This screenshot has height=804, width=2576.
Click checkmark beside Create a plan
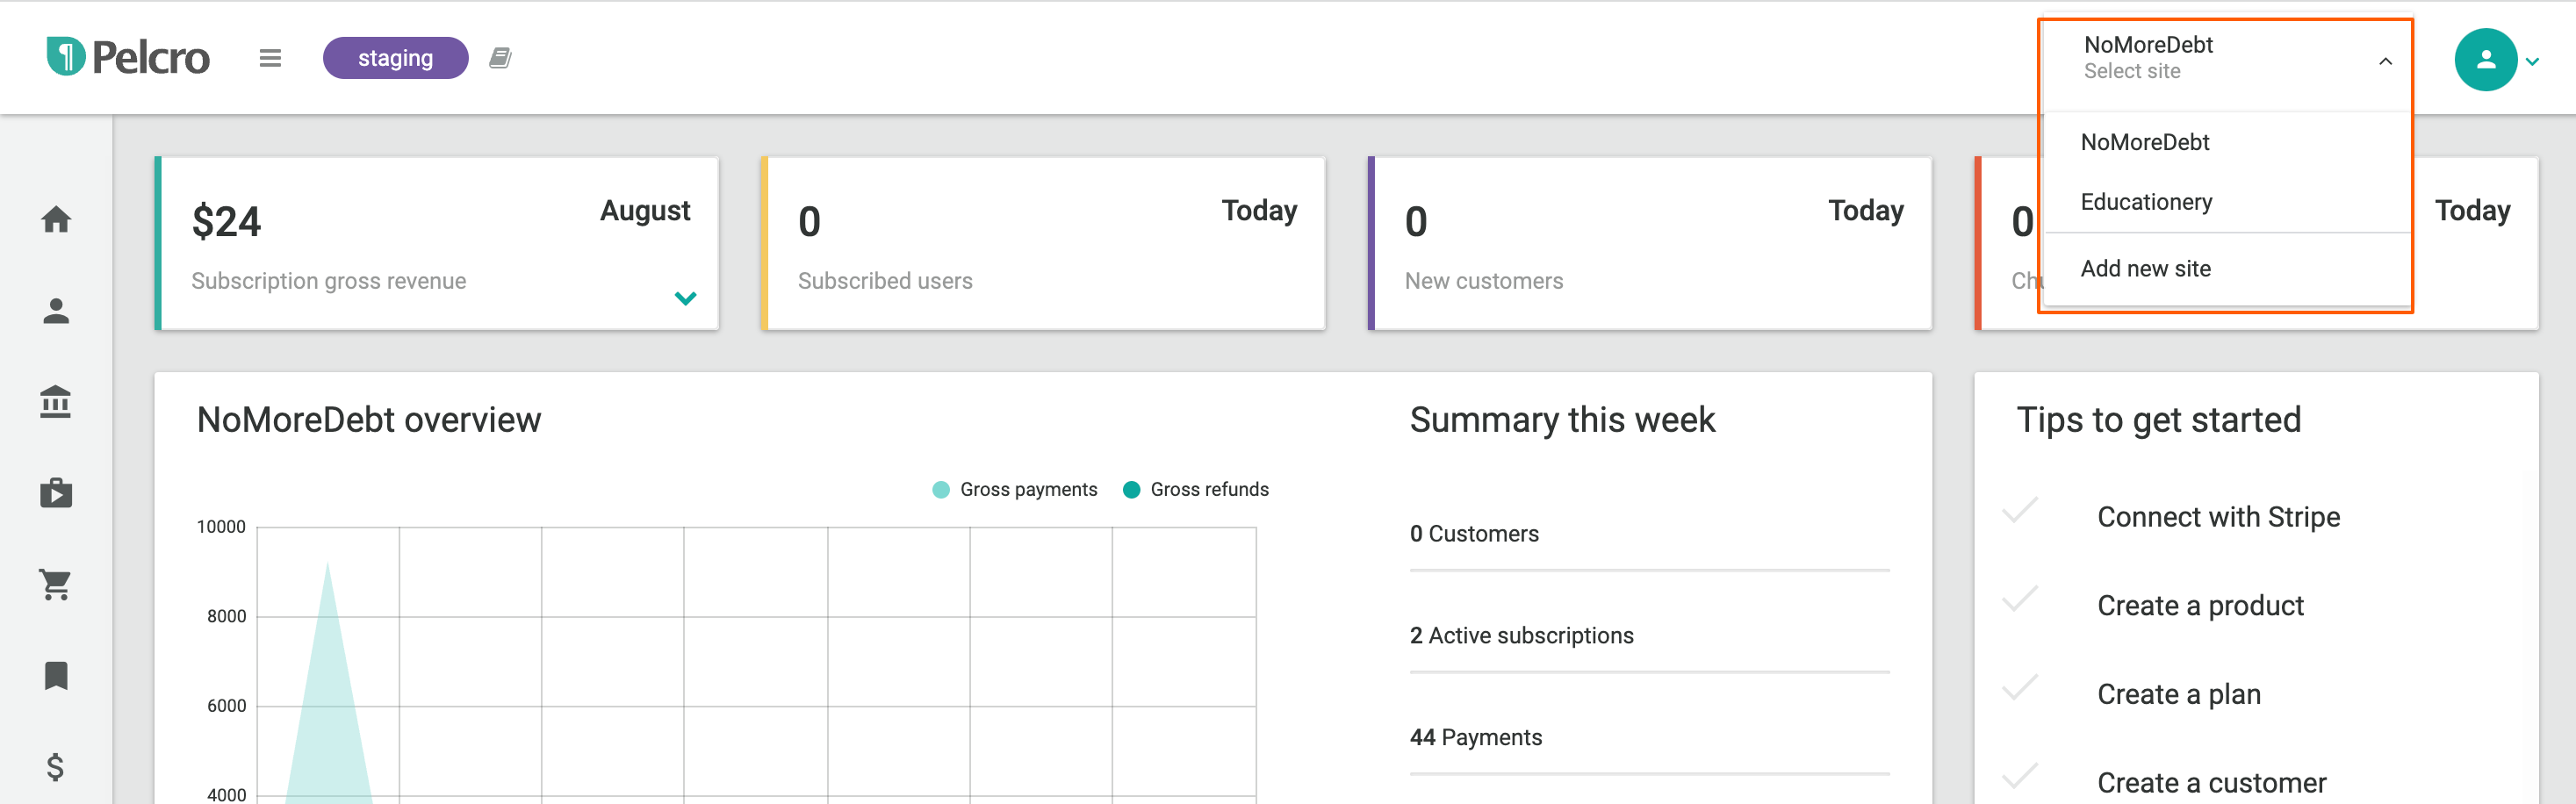pos(2020,688)
